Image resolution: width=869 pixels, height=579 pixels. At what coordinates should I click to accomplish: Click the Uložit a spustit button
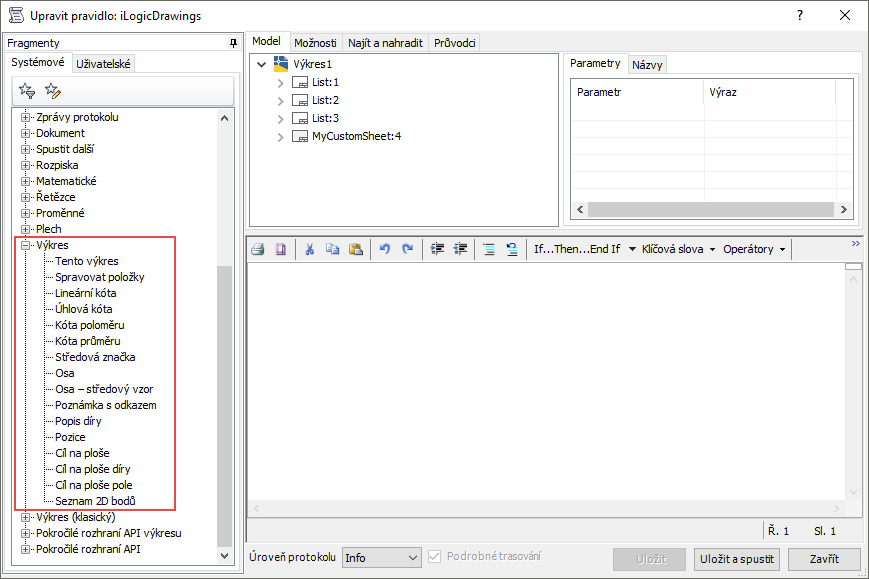click(737, 559)
